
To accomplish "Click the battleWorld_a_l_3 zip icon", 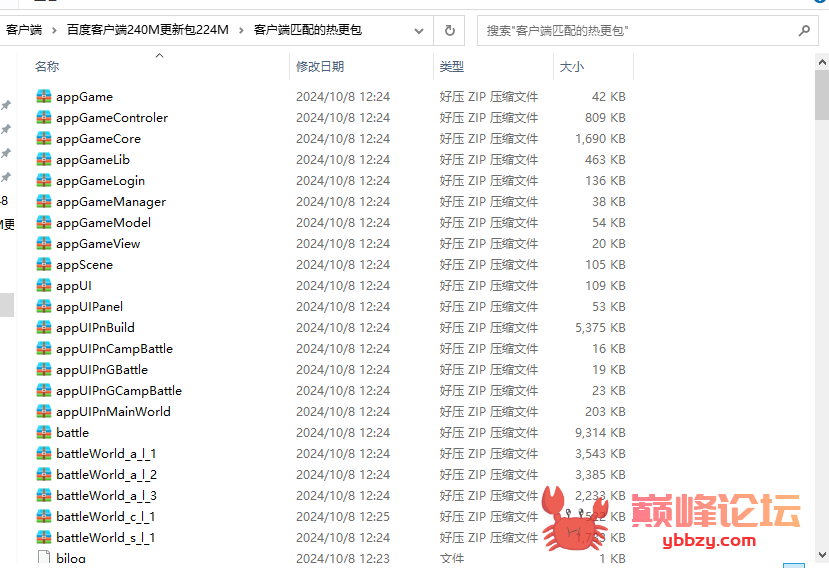I will tap(44, 495).
